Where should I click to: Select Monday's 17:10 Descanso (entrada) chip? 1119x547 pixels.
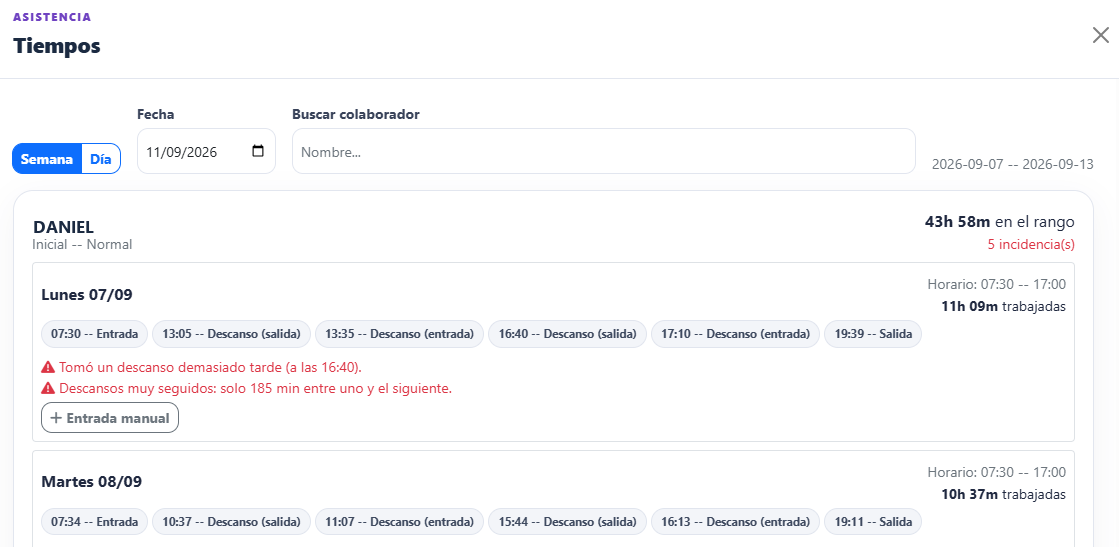point(735,334)
